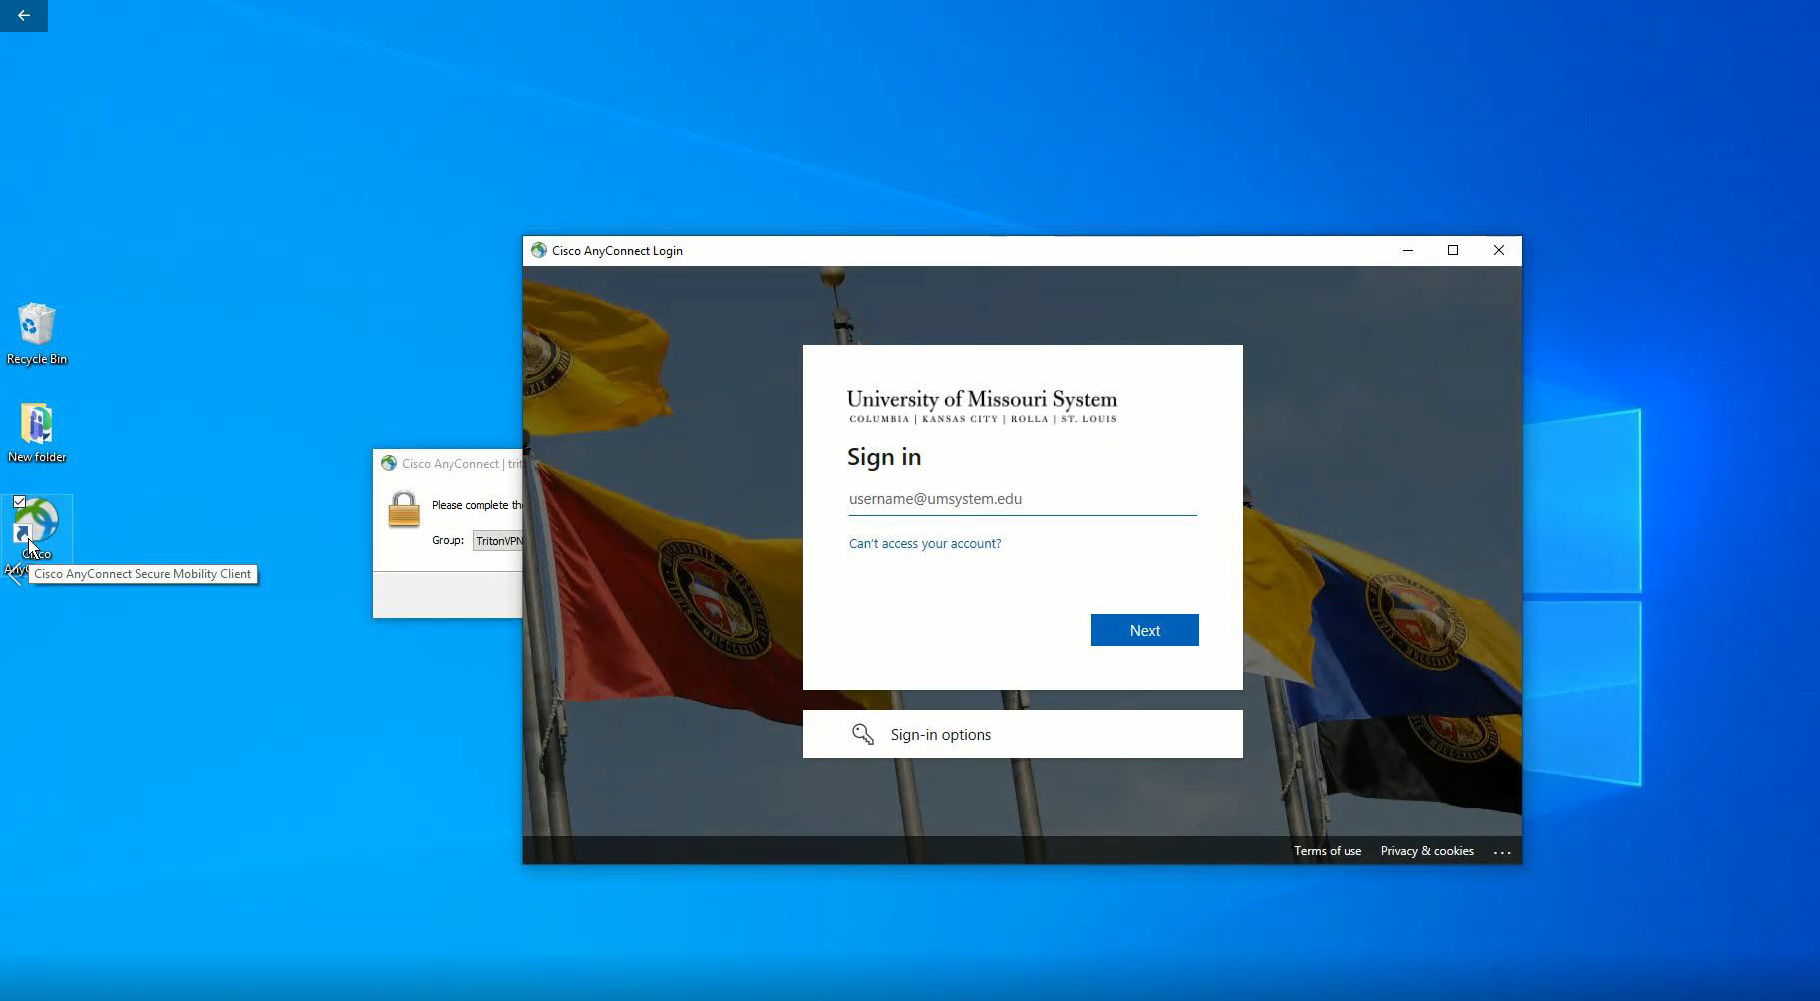
Task: Open the ellipsis menu in the sign-in footer
Action: click(x=1504, y=851)
